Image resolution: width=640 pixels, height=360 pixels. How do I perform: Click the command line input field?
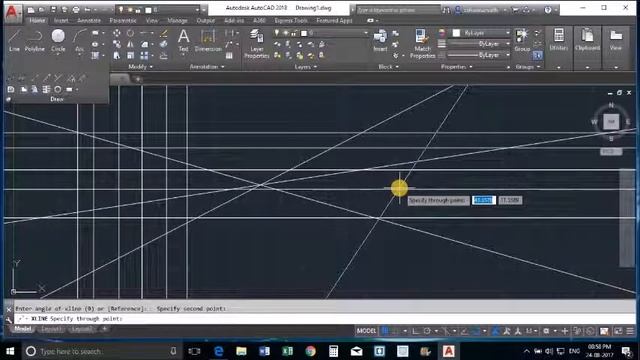point(324,318)
